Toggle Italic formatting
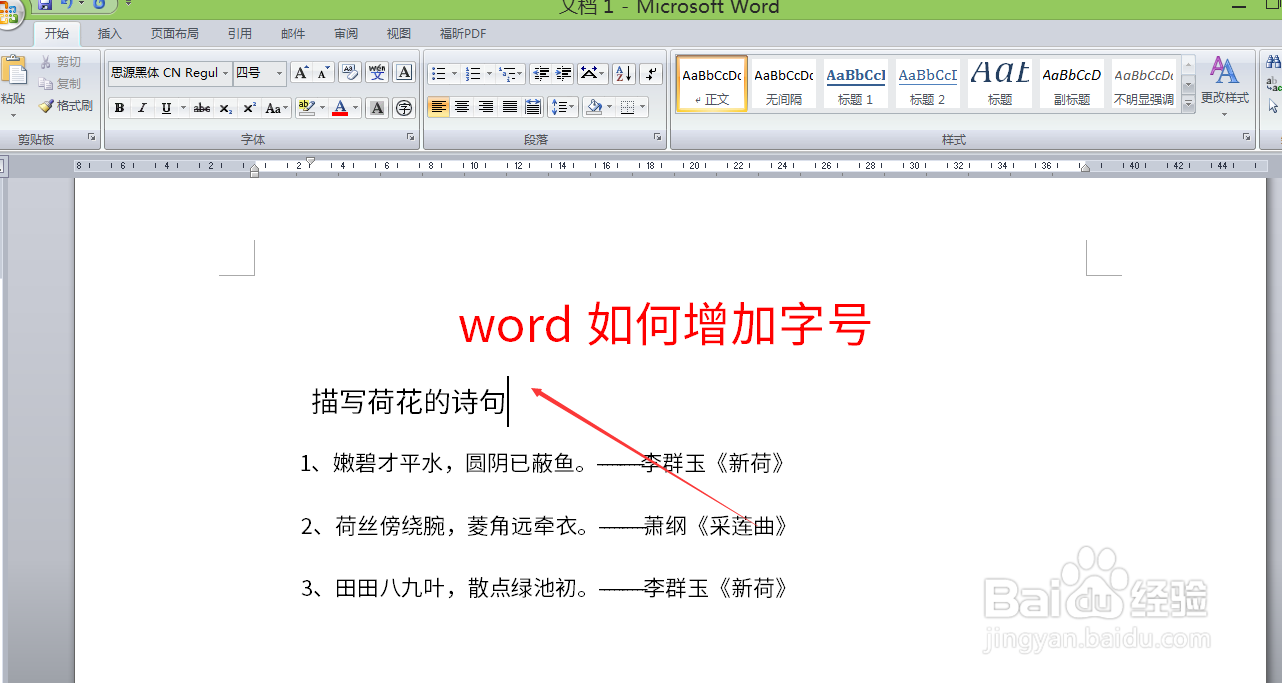Image resolution: width=1282 pixels, height=683 pixels. (x=142, y=108)
